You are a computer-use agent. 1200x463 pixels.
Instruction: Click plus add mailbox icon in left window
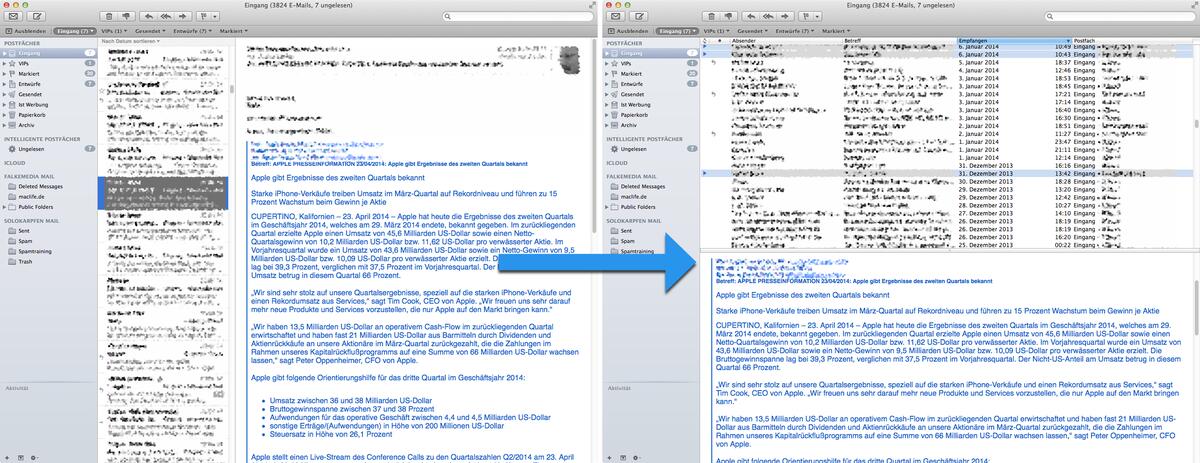point(8,456)
